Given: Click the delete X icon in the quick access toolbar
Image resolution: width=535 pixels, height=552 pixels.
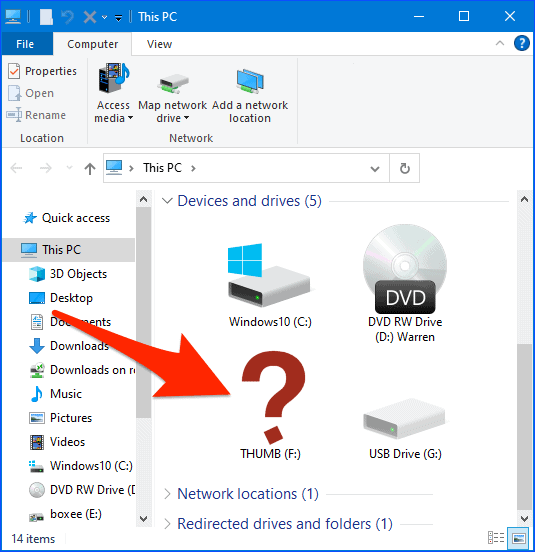Looking at the screenshot, I should coord(90,17).
